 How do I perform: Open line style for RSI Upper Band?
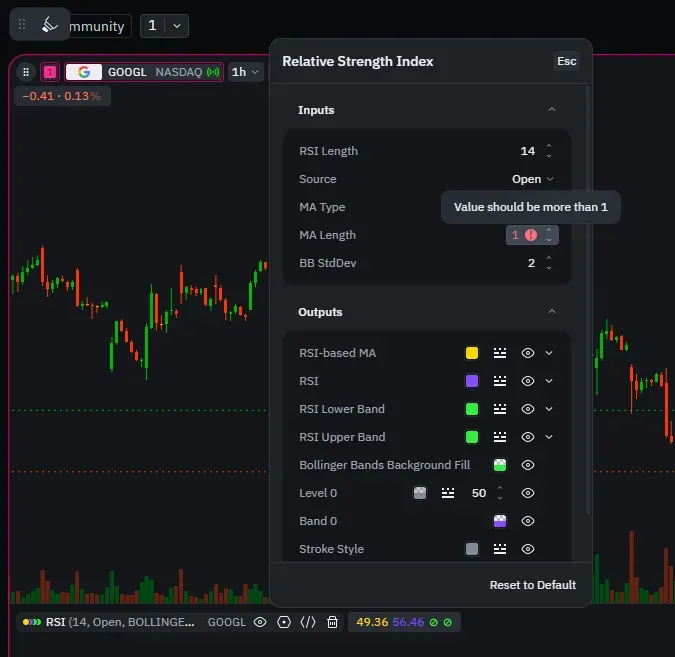click(x=500, y=437)
